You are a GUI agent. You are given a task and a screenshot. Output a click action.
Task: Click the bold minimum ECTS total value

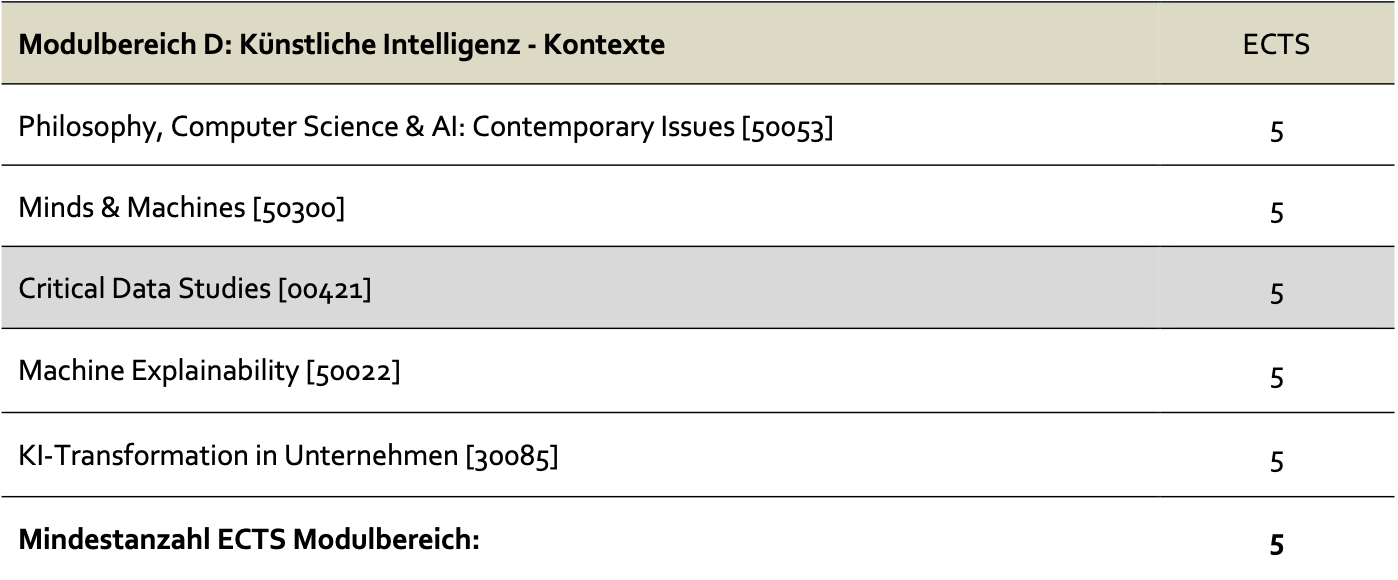click(1276, 545)
